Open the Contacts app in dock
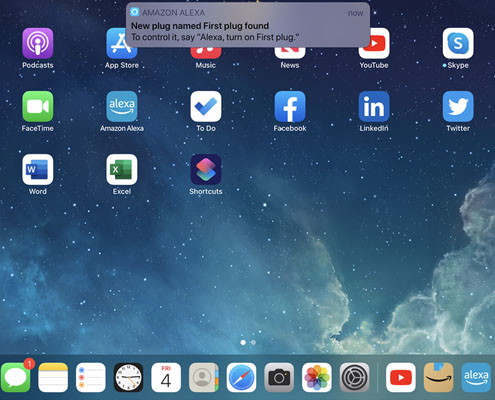This screenshot has height=400, width=495. click(x=204, y=378)
